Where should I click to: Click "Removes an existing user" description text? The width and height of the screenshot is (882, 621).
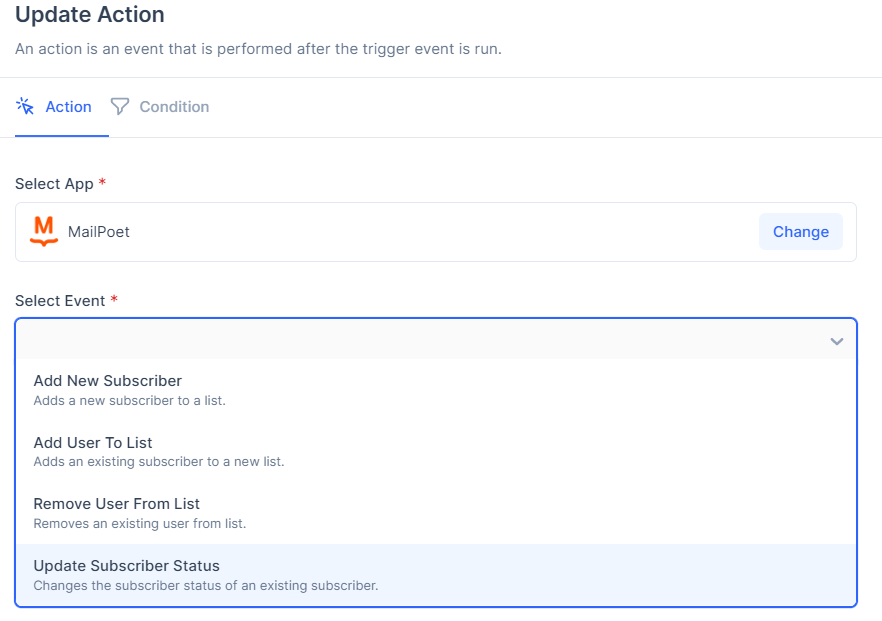pyautogui.click(x=140, y=523)
